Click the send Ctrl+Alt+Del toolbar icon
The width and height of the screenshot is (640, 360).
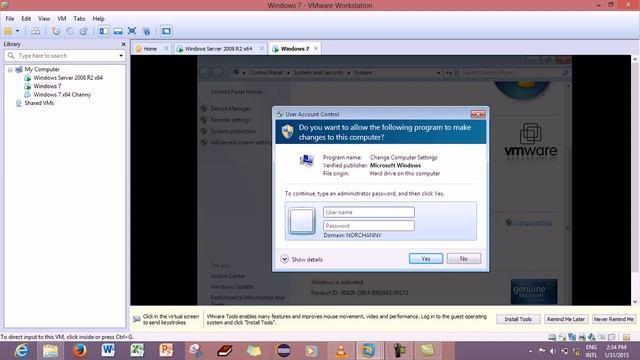tap(36, 31)
